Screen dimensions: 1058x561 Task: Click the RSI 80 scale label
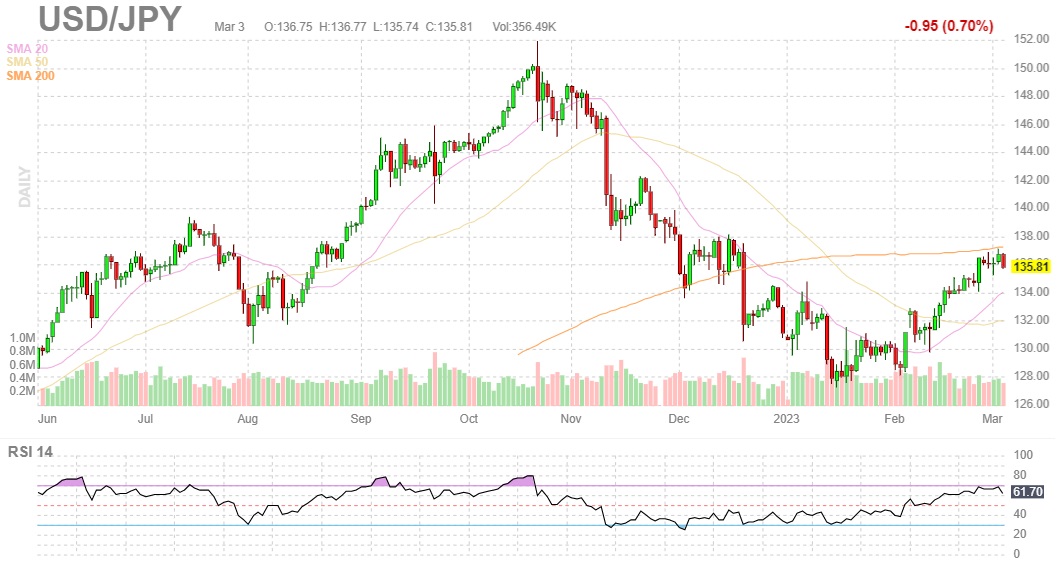click(1020, 475)
